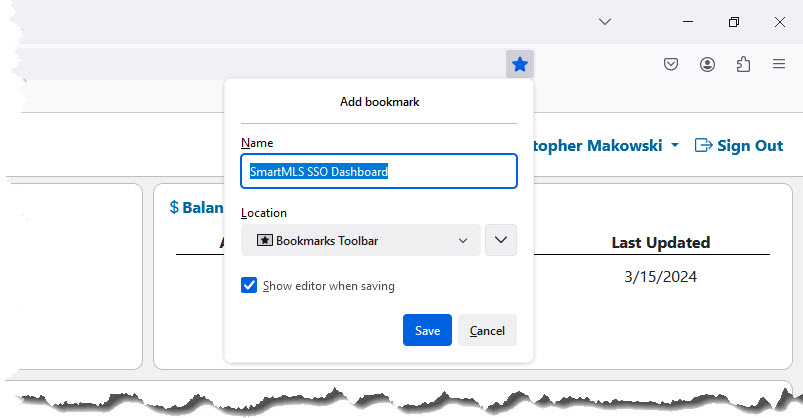Viewport: 803px width, 418px height.
Task: Click the List all tabs chevron
Action: pyautogui.click(x=605, y=22)
